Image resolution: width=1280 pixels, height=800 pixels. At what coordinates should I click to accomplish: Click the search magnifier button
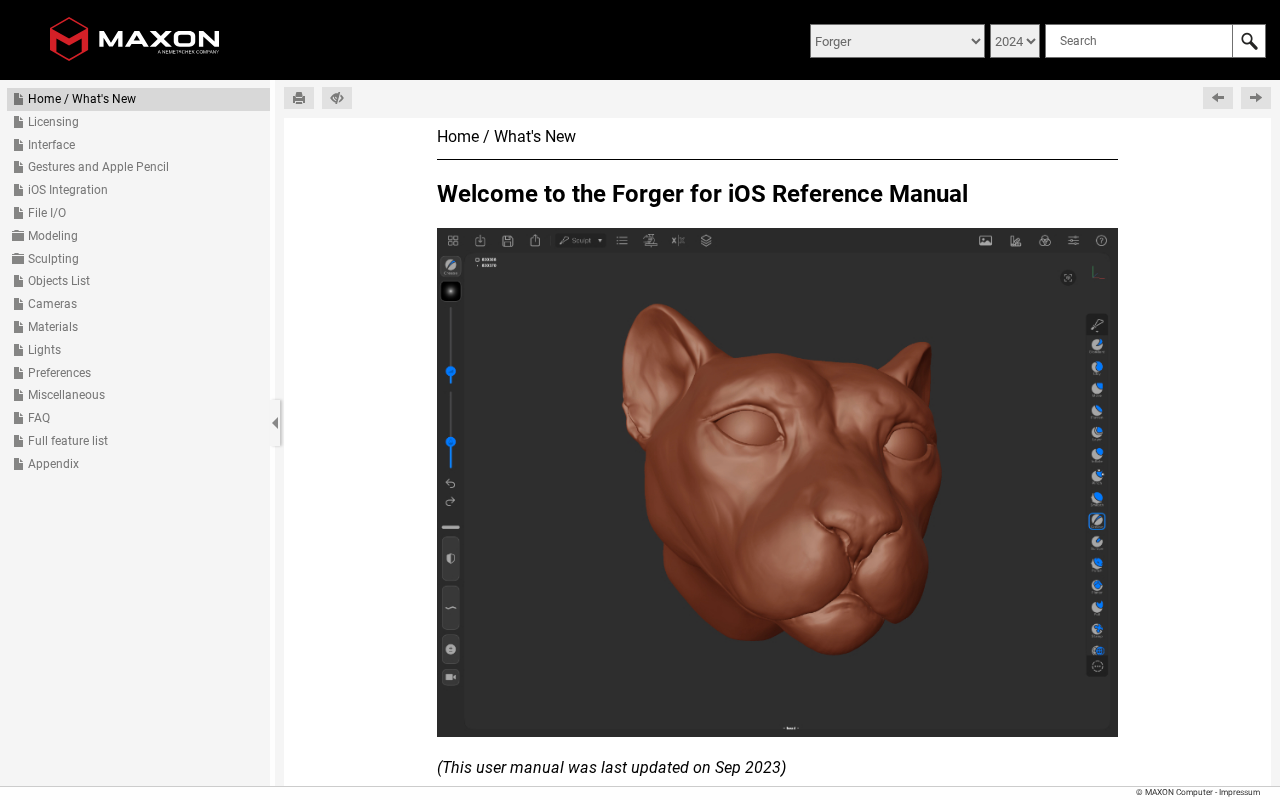(1249, 41)
